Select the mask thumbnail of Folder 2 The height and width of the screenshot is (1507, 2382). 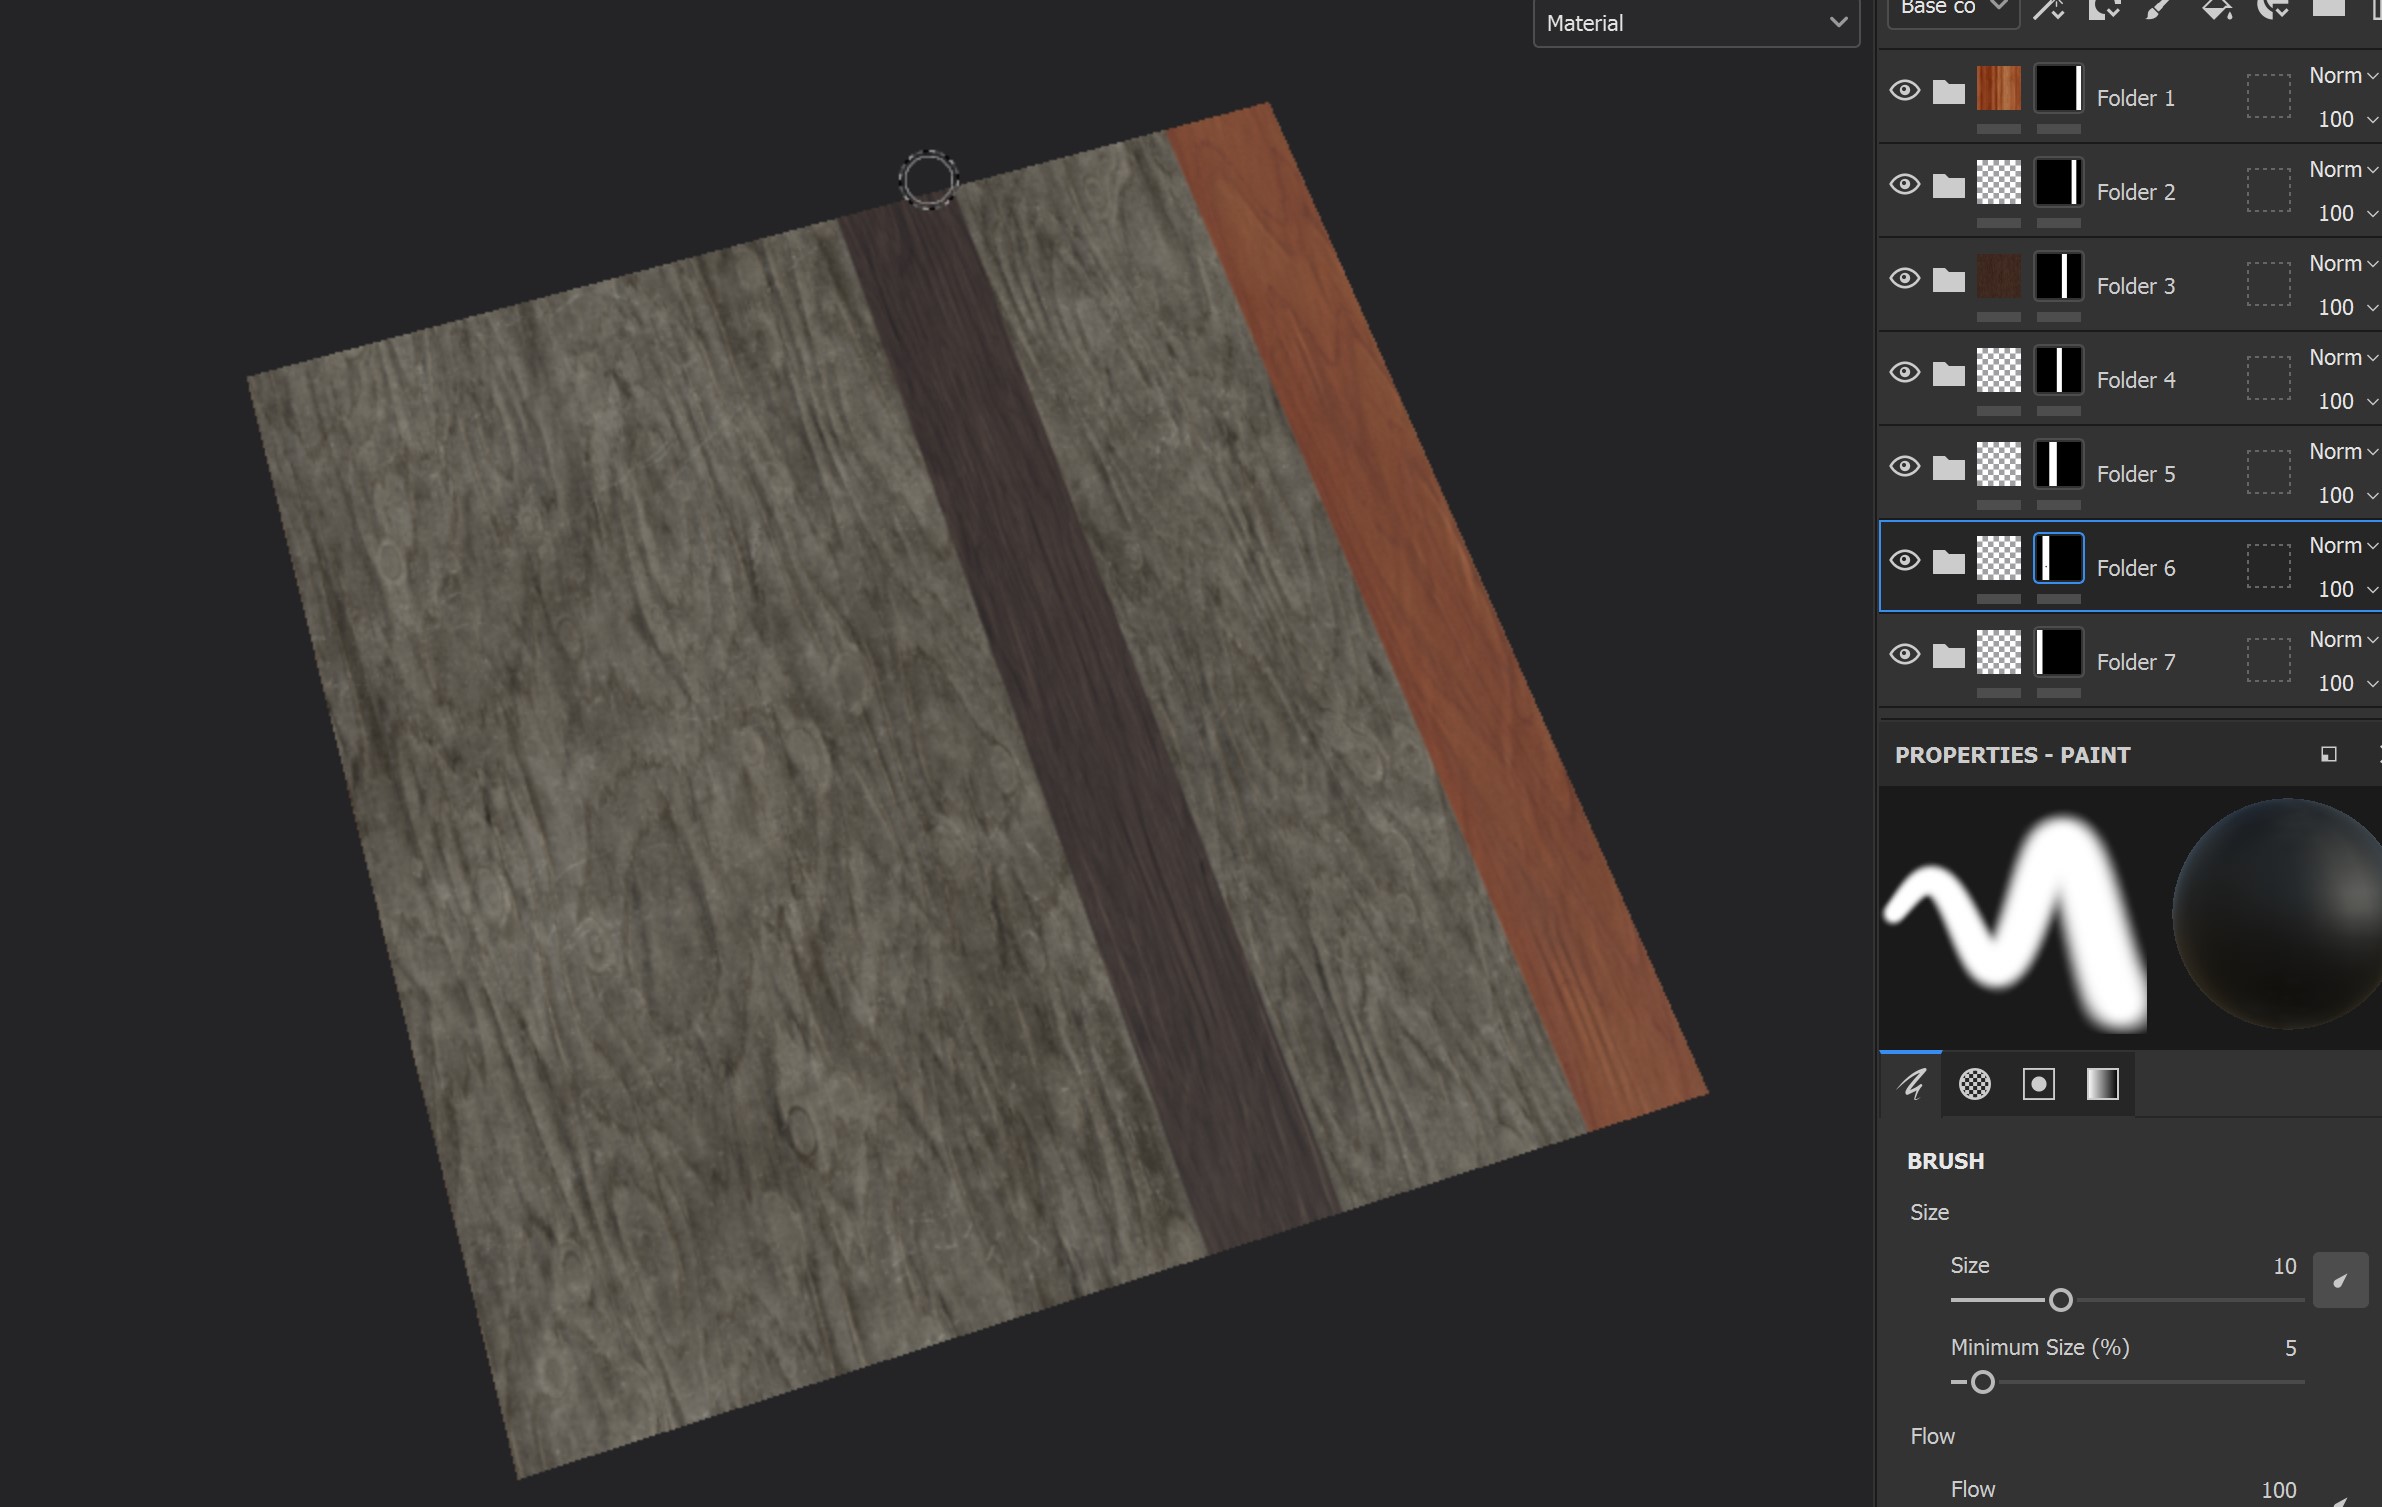[2059, 182]
